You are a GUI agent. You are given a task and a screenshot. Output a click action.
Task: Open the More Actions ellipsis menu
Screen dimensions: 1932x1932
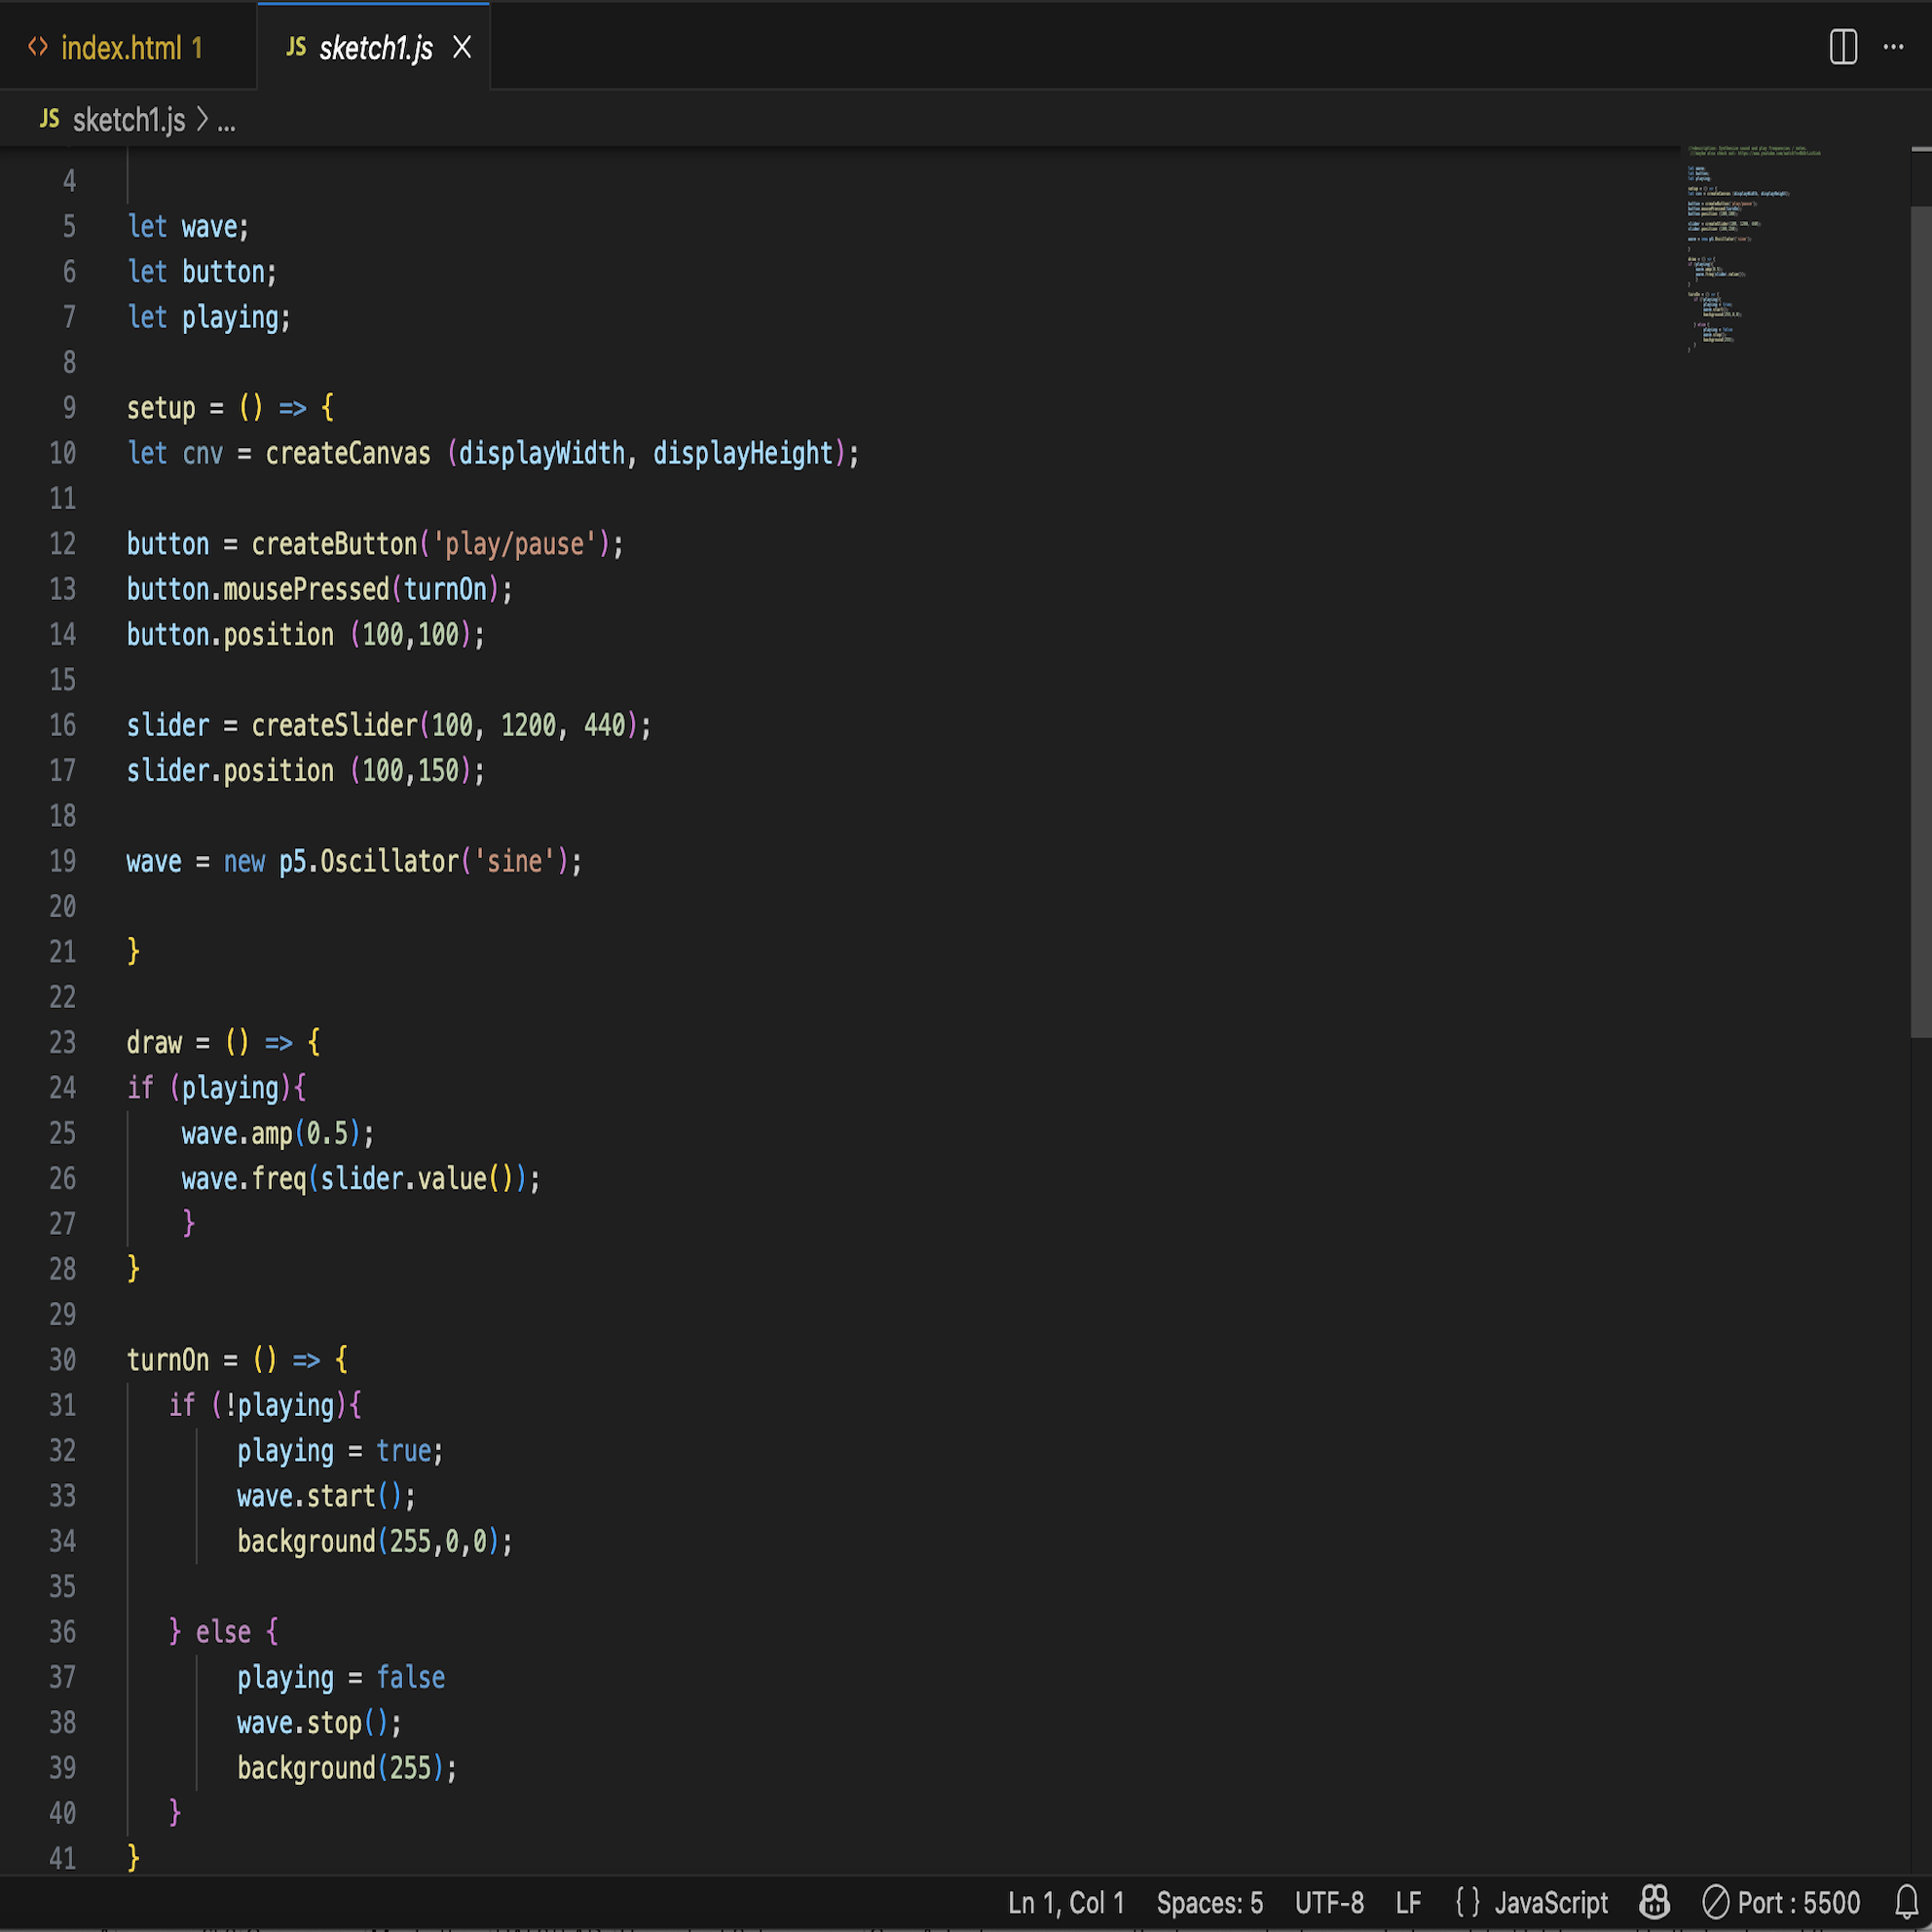pos(1893,47)
